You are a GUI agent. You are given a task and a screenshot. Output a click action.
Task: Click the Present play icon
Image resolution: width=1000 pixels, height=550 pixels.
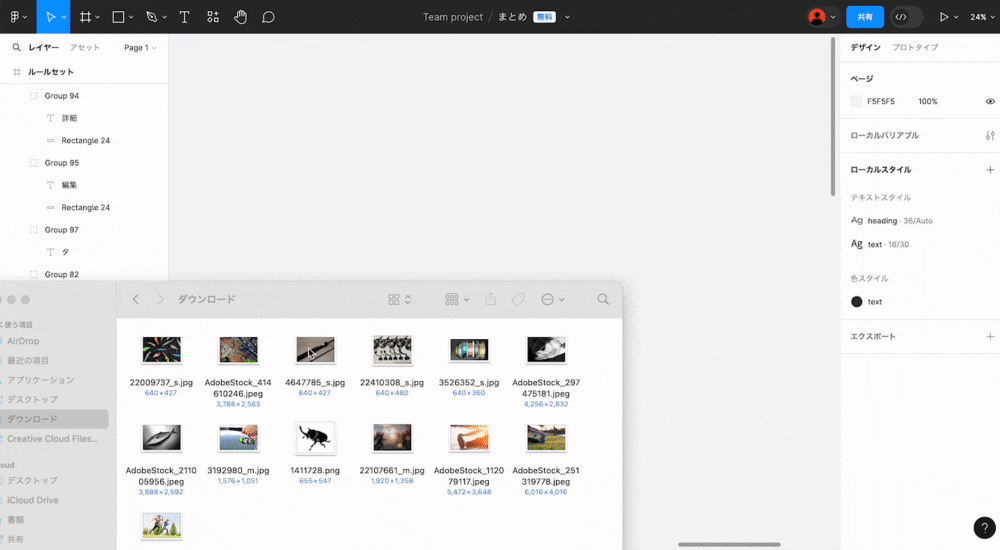[x=943, y=17]
